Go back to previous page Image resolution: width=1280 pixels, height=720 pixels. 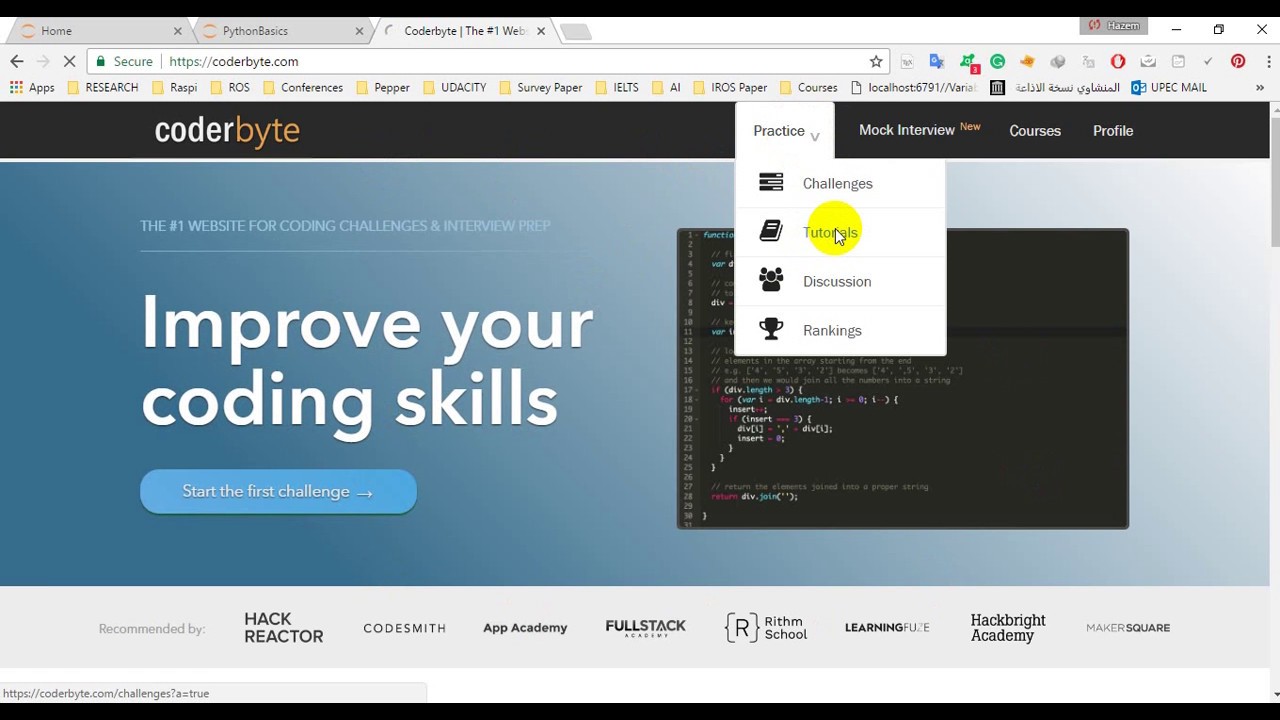[17, 61]
